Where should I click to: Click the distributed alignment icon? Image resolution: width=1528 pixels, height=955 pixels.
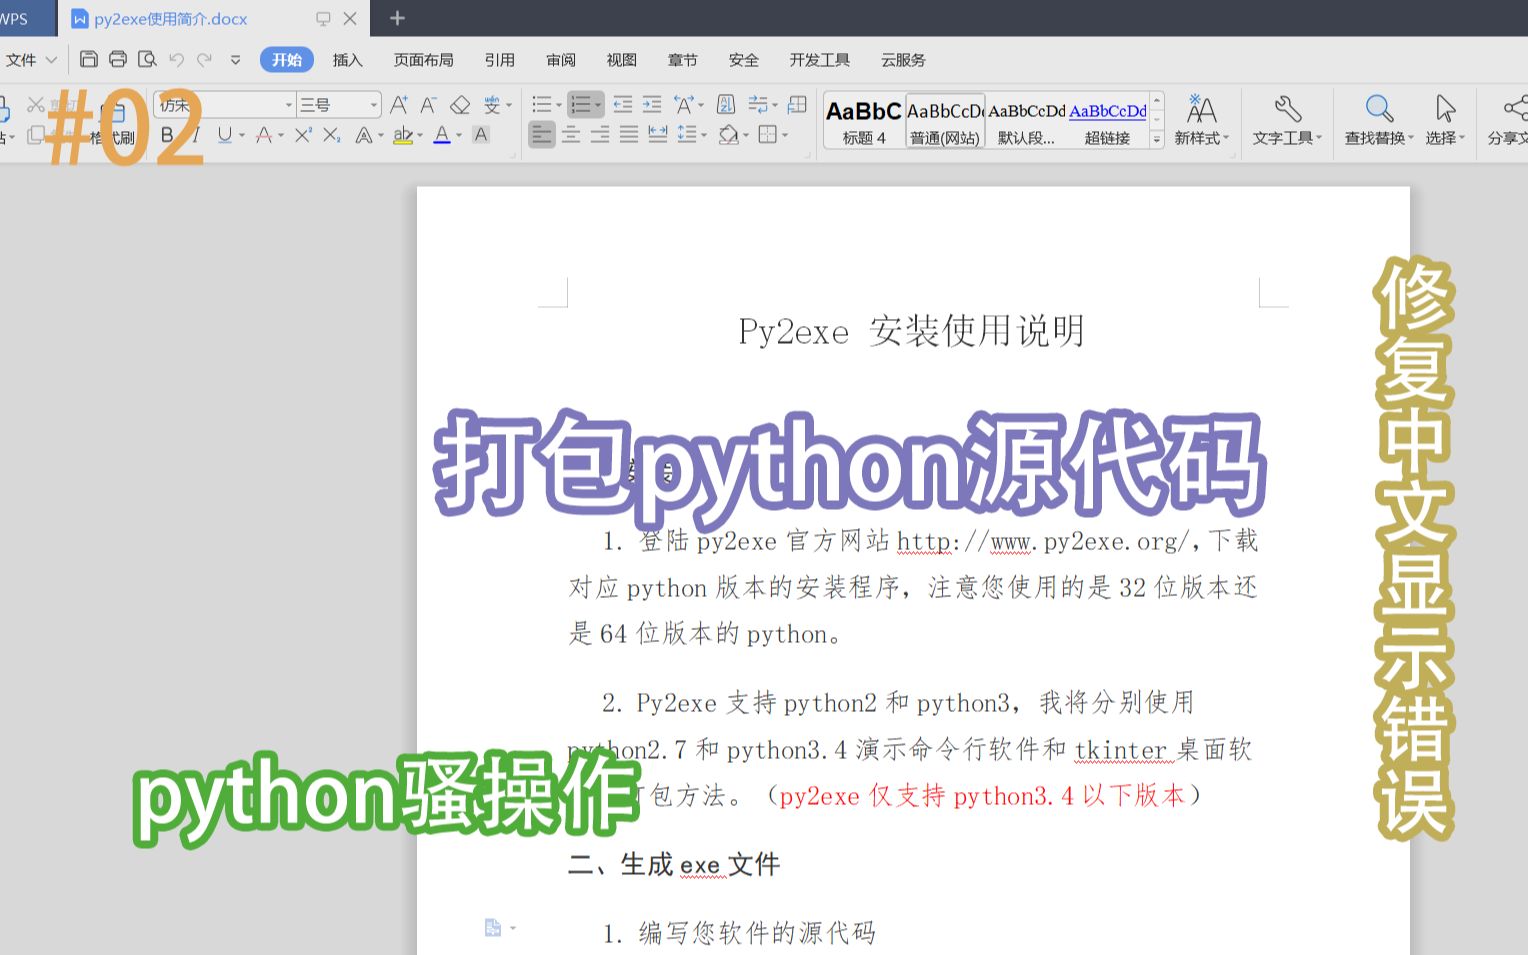[658, 134]
